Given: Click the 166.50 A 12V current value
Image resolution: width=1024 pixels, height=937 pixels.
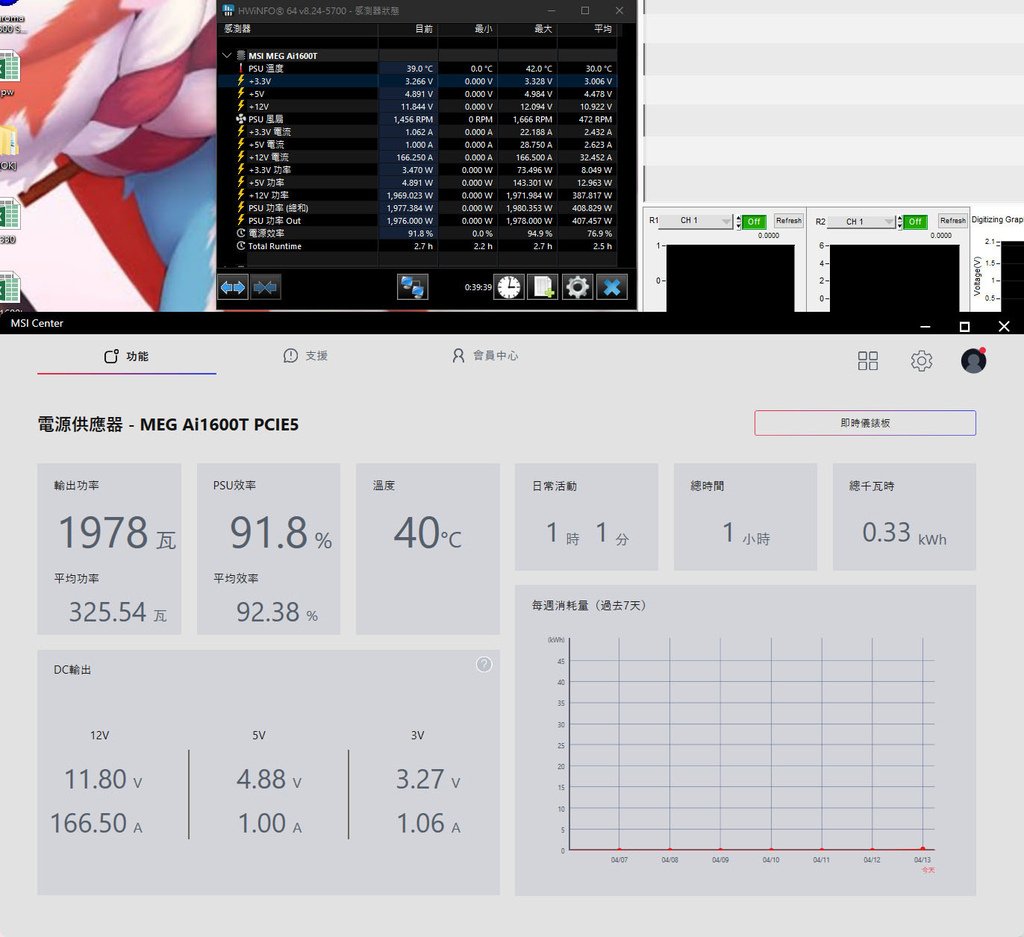Looking at the screenshot, I should coord(96,823).
